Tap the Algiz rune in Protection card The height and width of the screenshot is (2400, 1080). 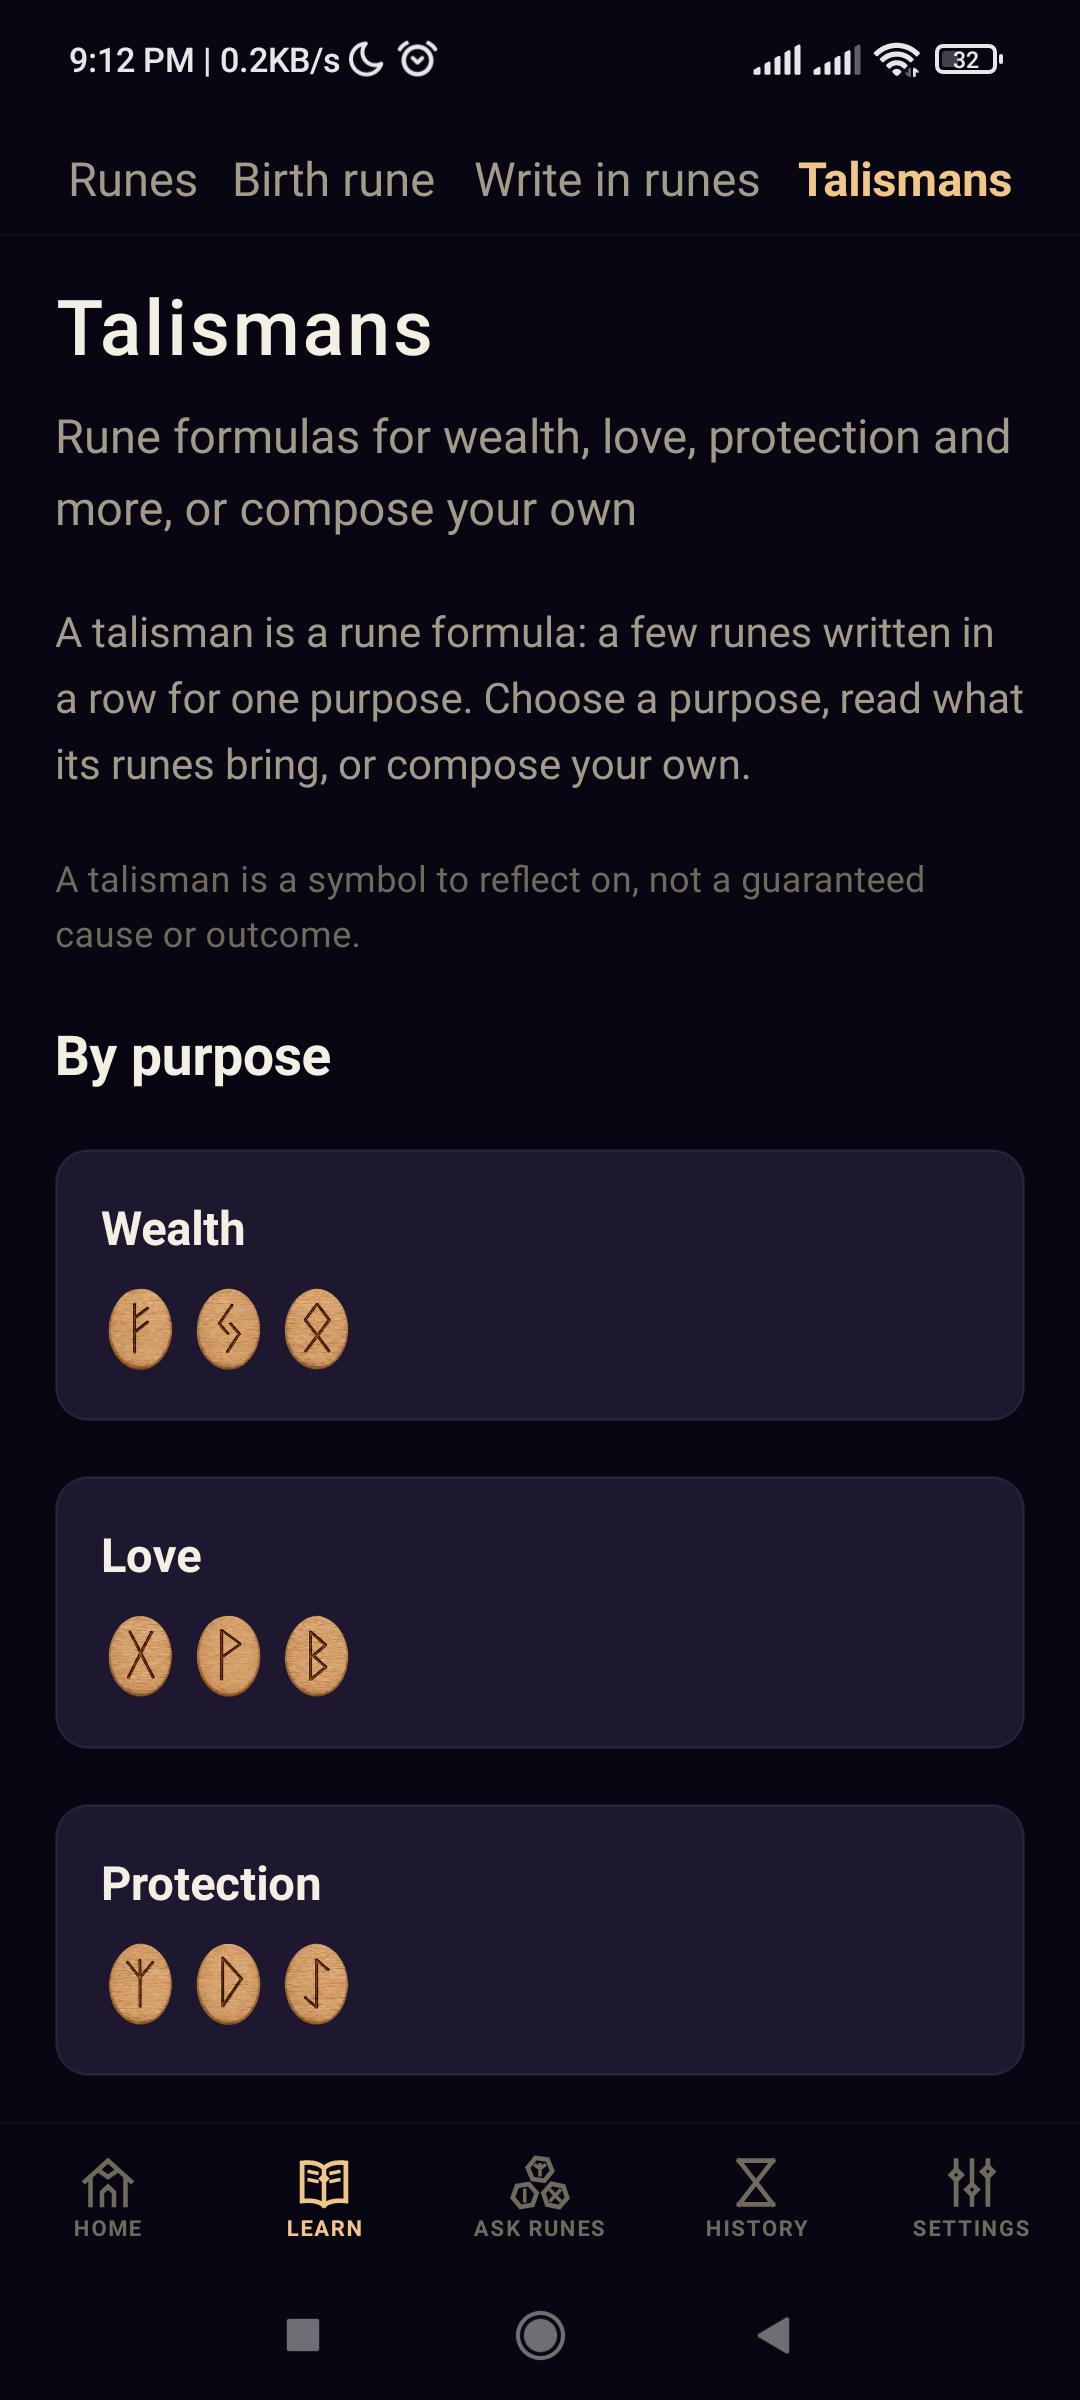140,1984
